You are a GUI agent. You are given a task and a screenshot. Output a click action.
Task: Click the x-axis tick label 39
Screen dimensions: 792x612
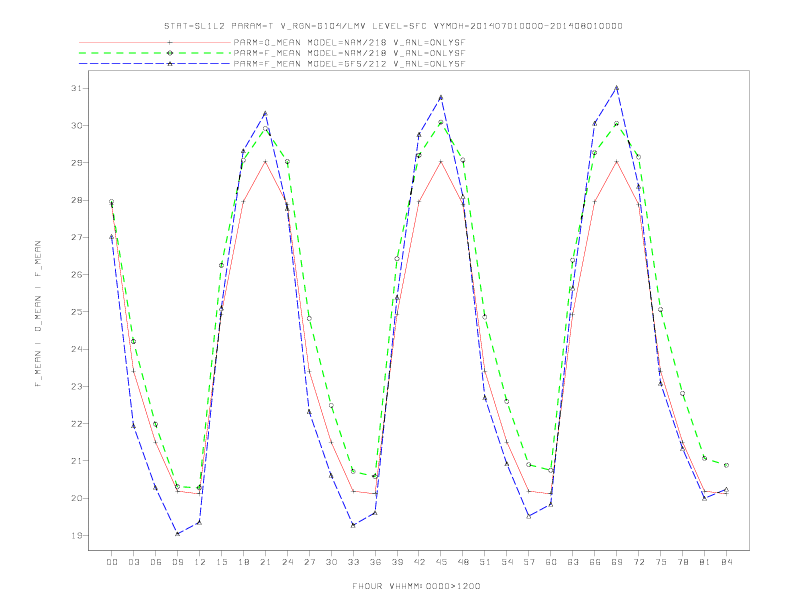point(397,562)
